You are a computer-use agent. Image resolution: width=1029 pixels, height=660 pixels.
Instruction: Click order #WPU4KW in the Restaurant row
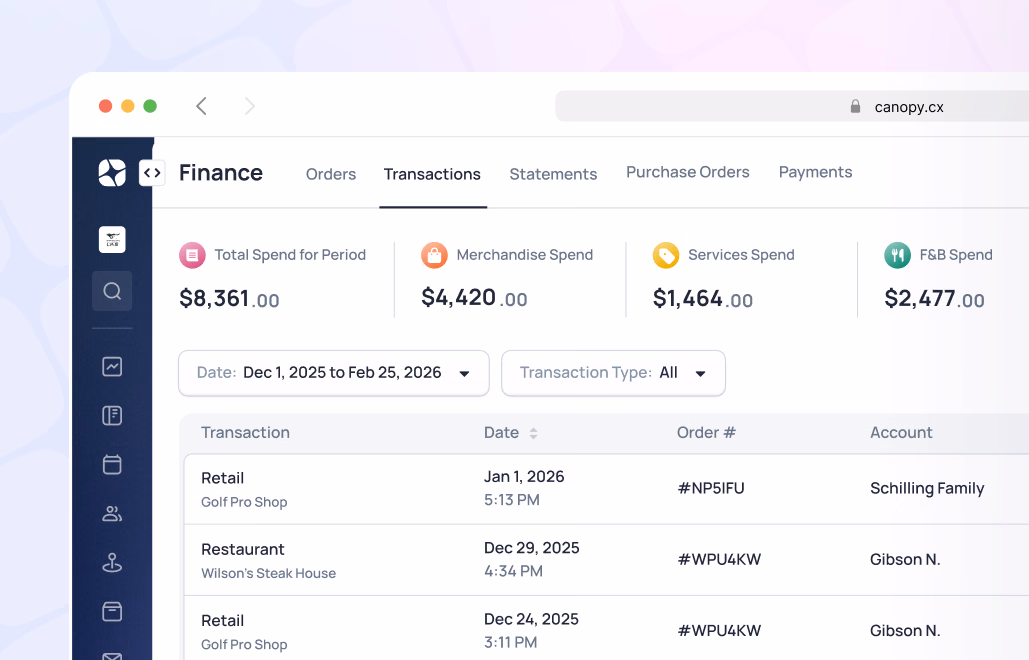719,560
